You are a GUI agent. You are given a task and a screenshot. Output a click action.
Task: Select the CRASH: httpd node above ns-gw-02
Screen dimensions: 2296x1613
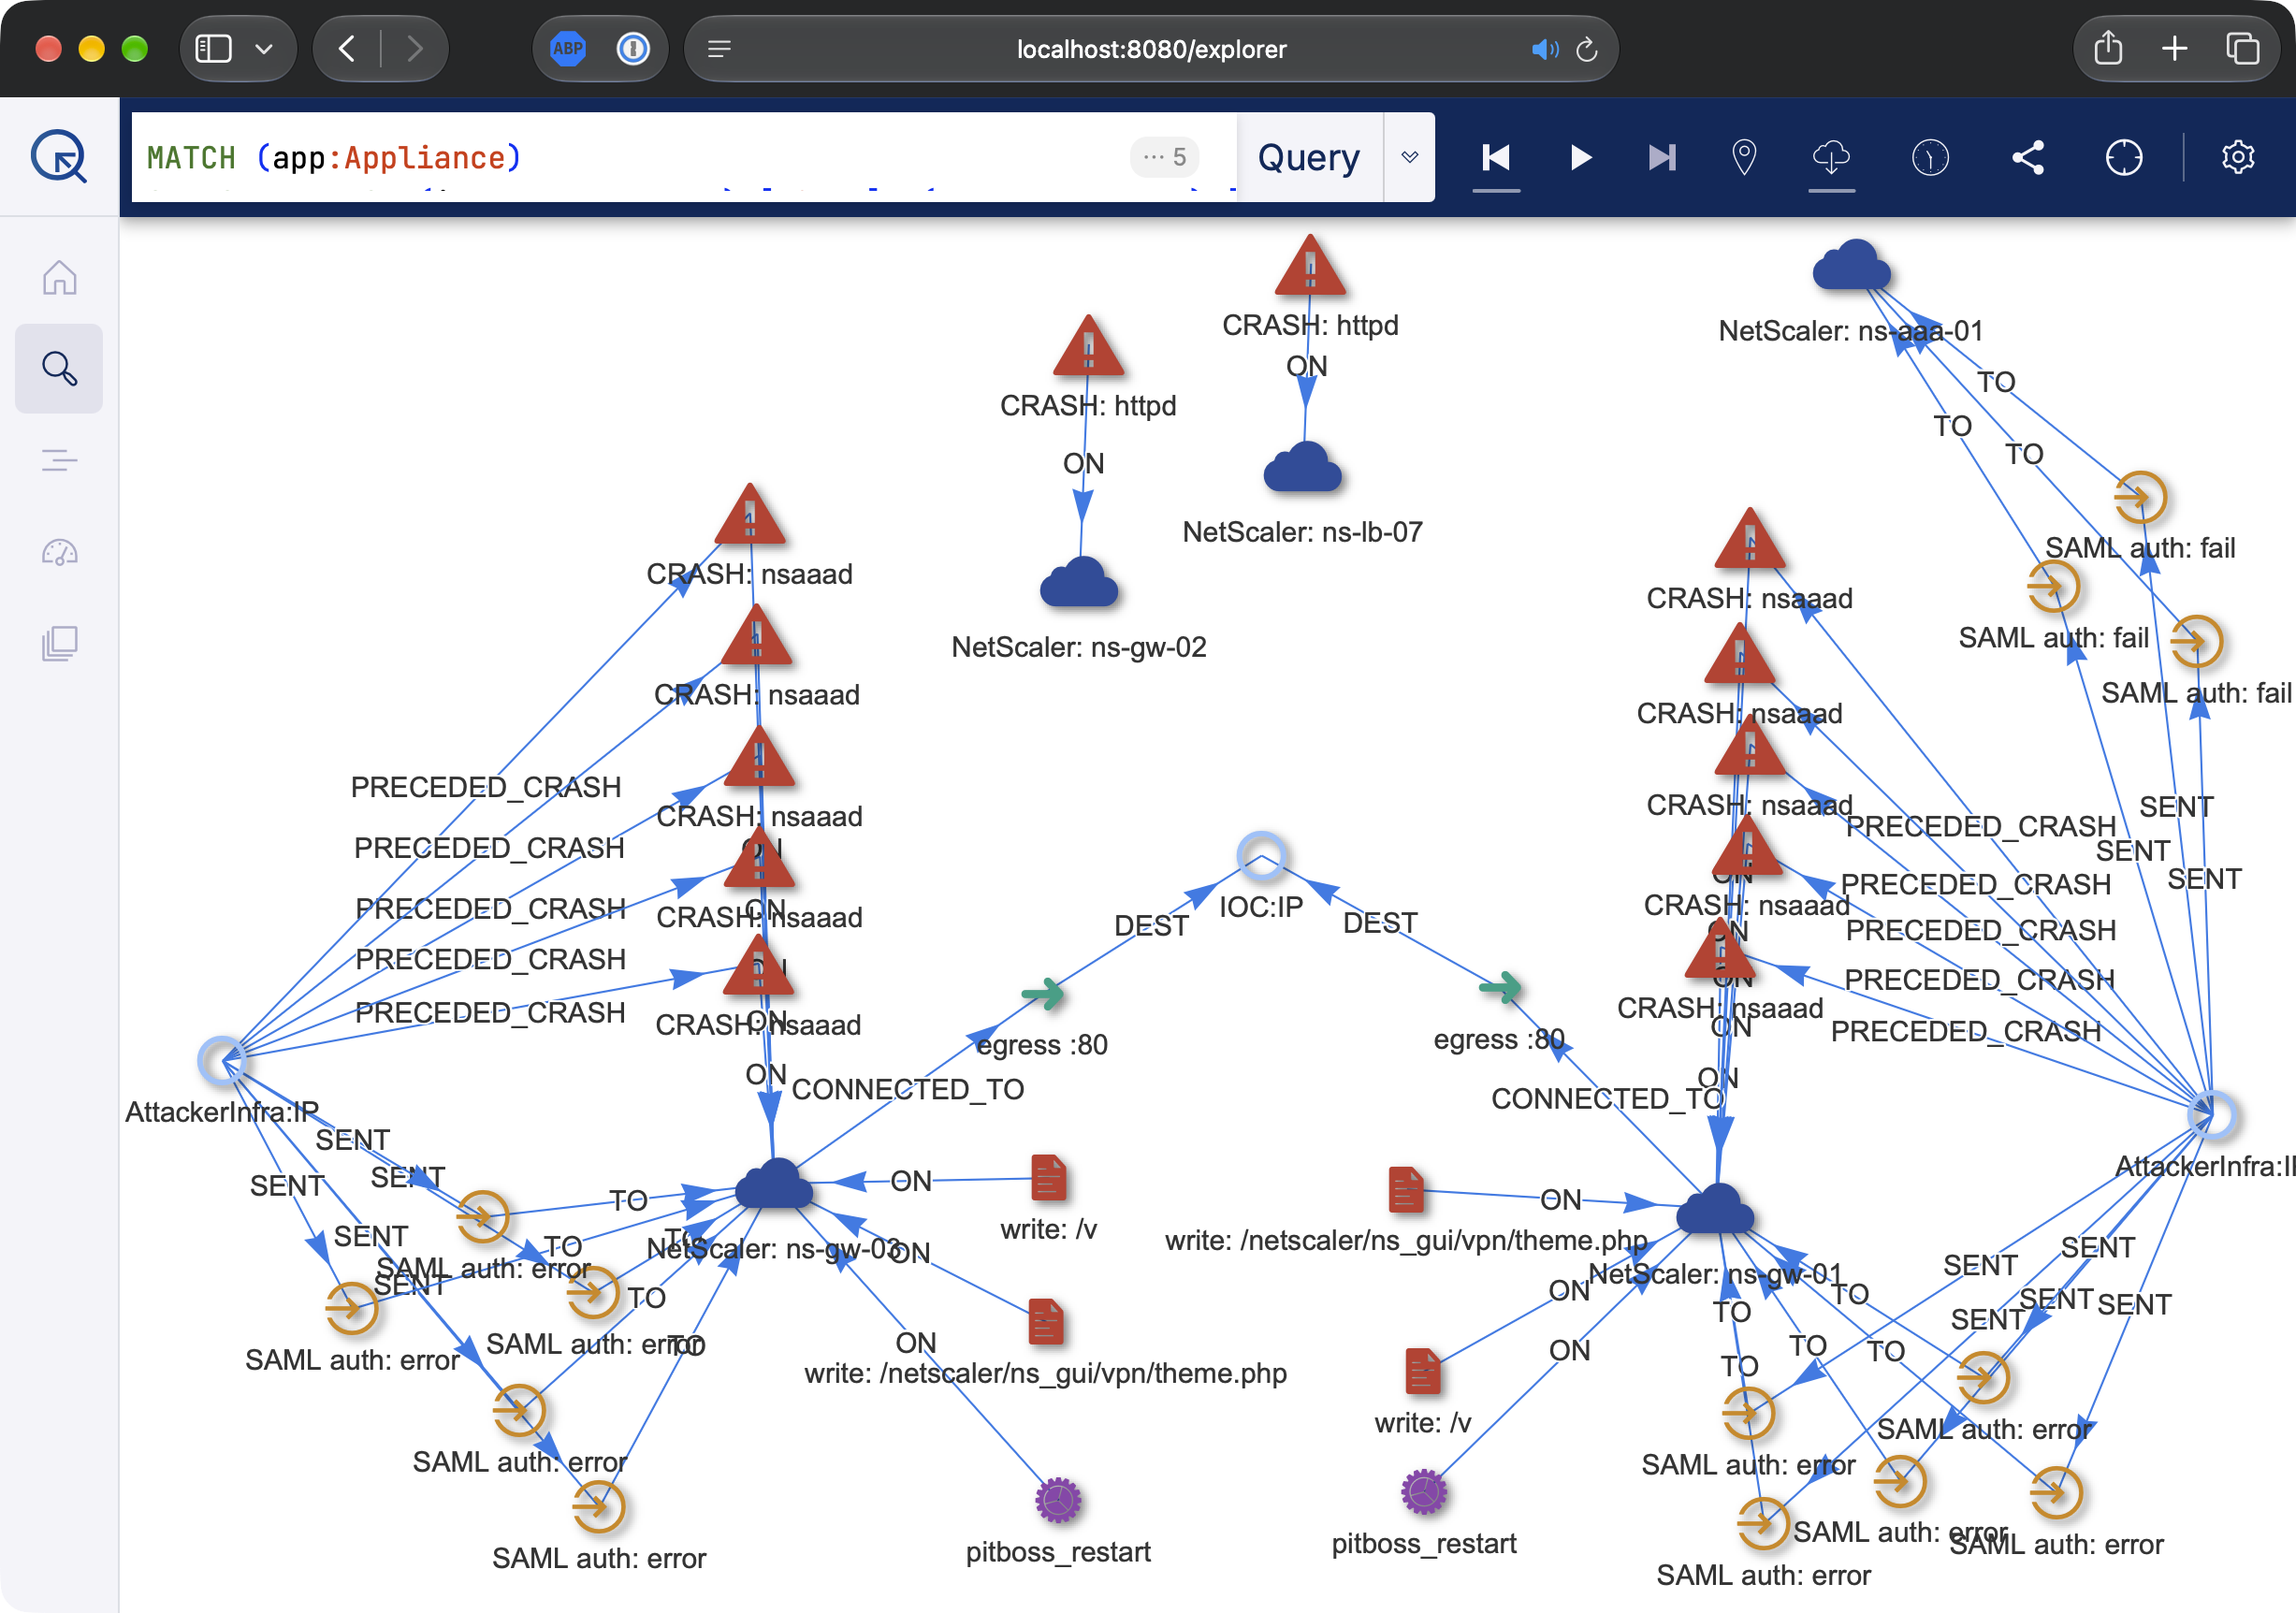pyautogui.click(x=1088, y=347)
